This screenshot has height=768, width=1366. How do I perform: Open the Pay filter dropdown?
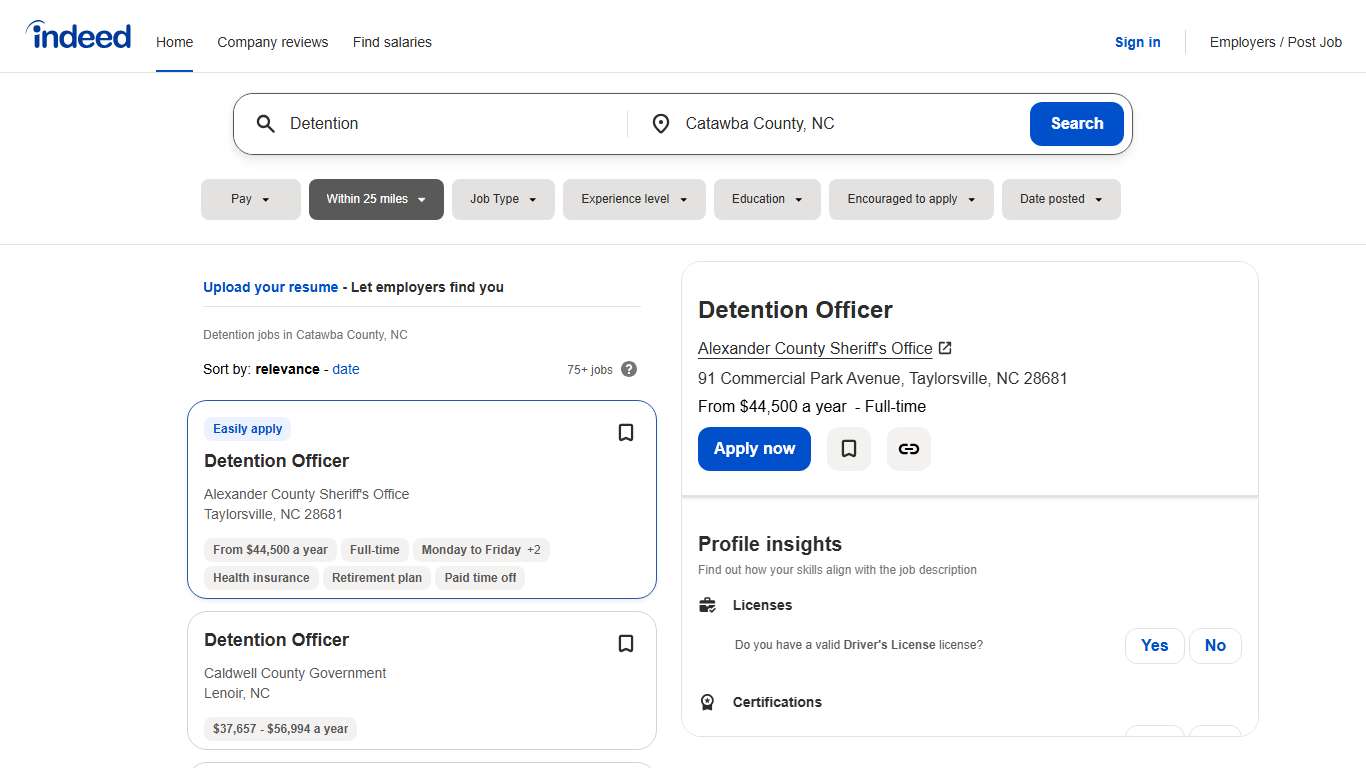point(250,199)
